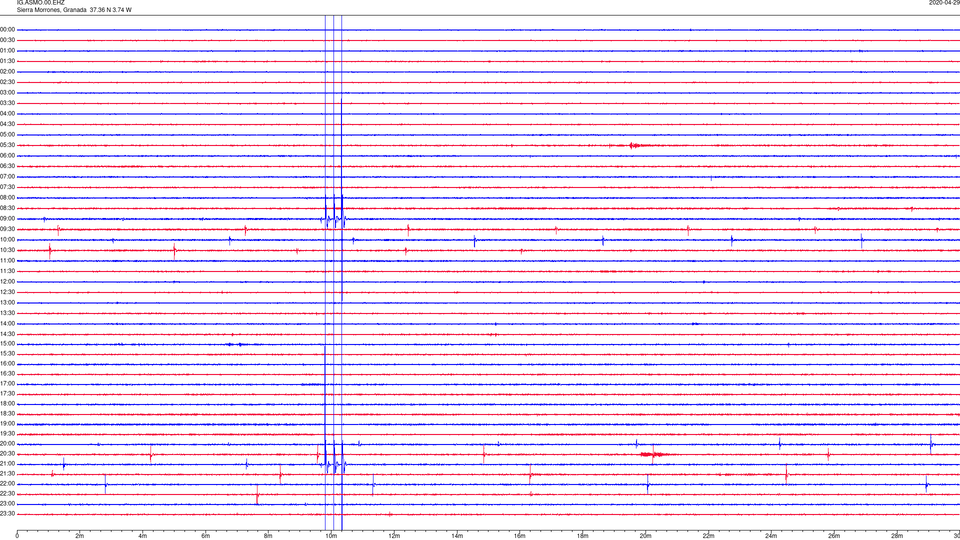Select the 24m axis tick label
960x540 pixels.
[771, 536]
